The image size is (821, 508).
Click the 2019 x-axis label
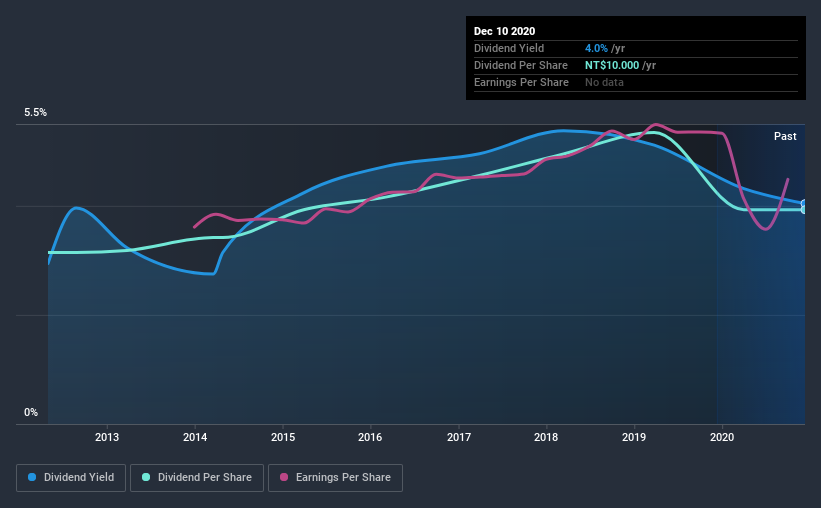[x=634, y=437]
